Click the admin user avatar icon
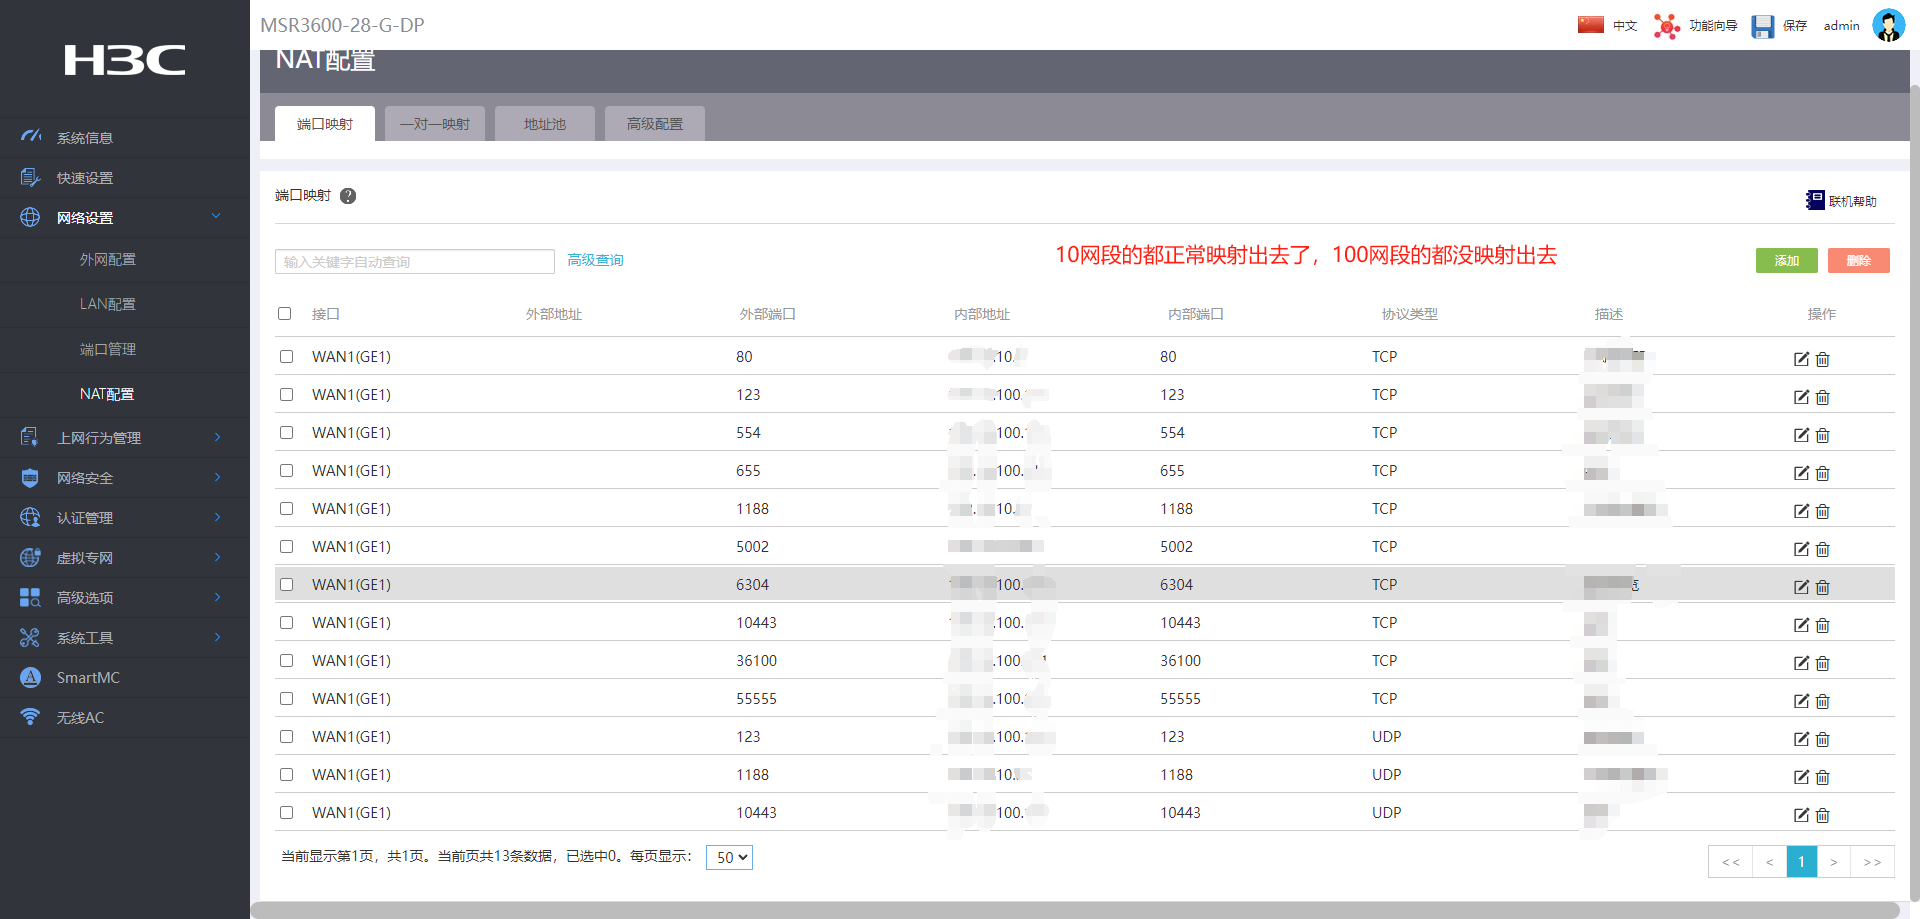The width and height of the screenshot is (1920, 919). tap(1888, 26)
